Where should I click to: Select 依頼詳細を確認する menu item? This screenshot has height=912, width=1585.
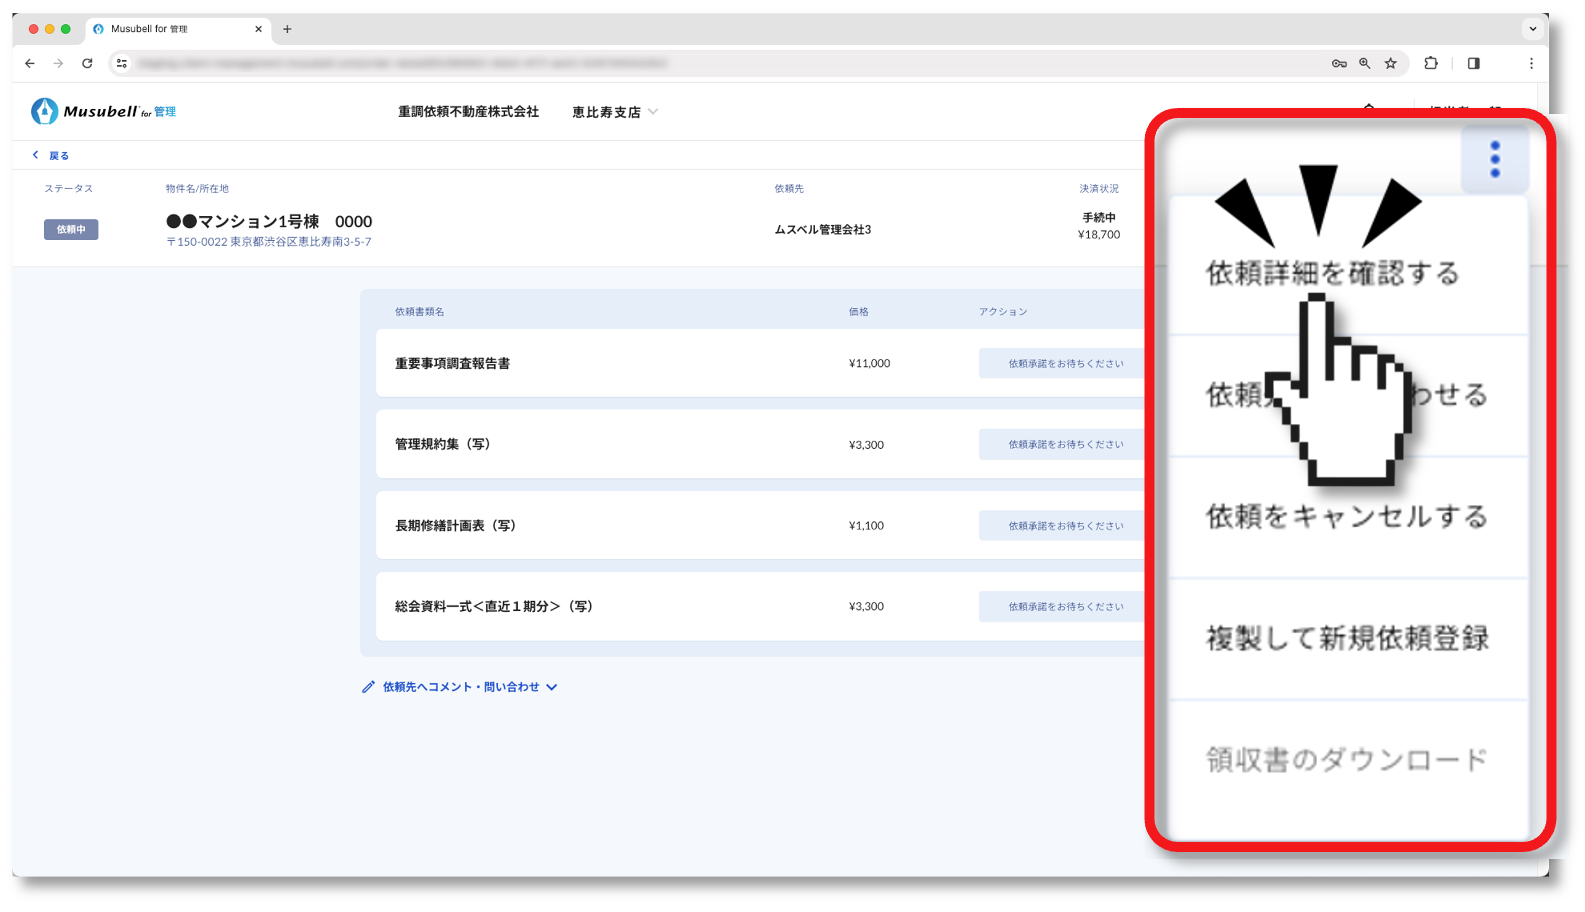click(x=1332, y=273)
